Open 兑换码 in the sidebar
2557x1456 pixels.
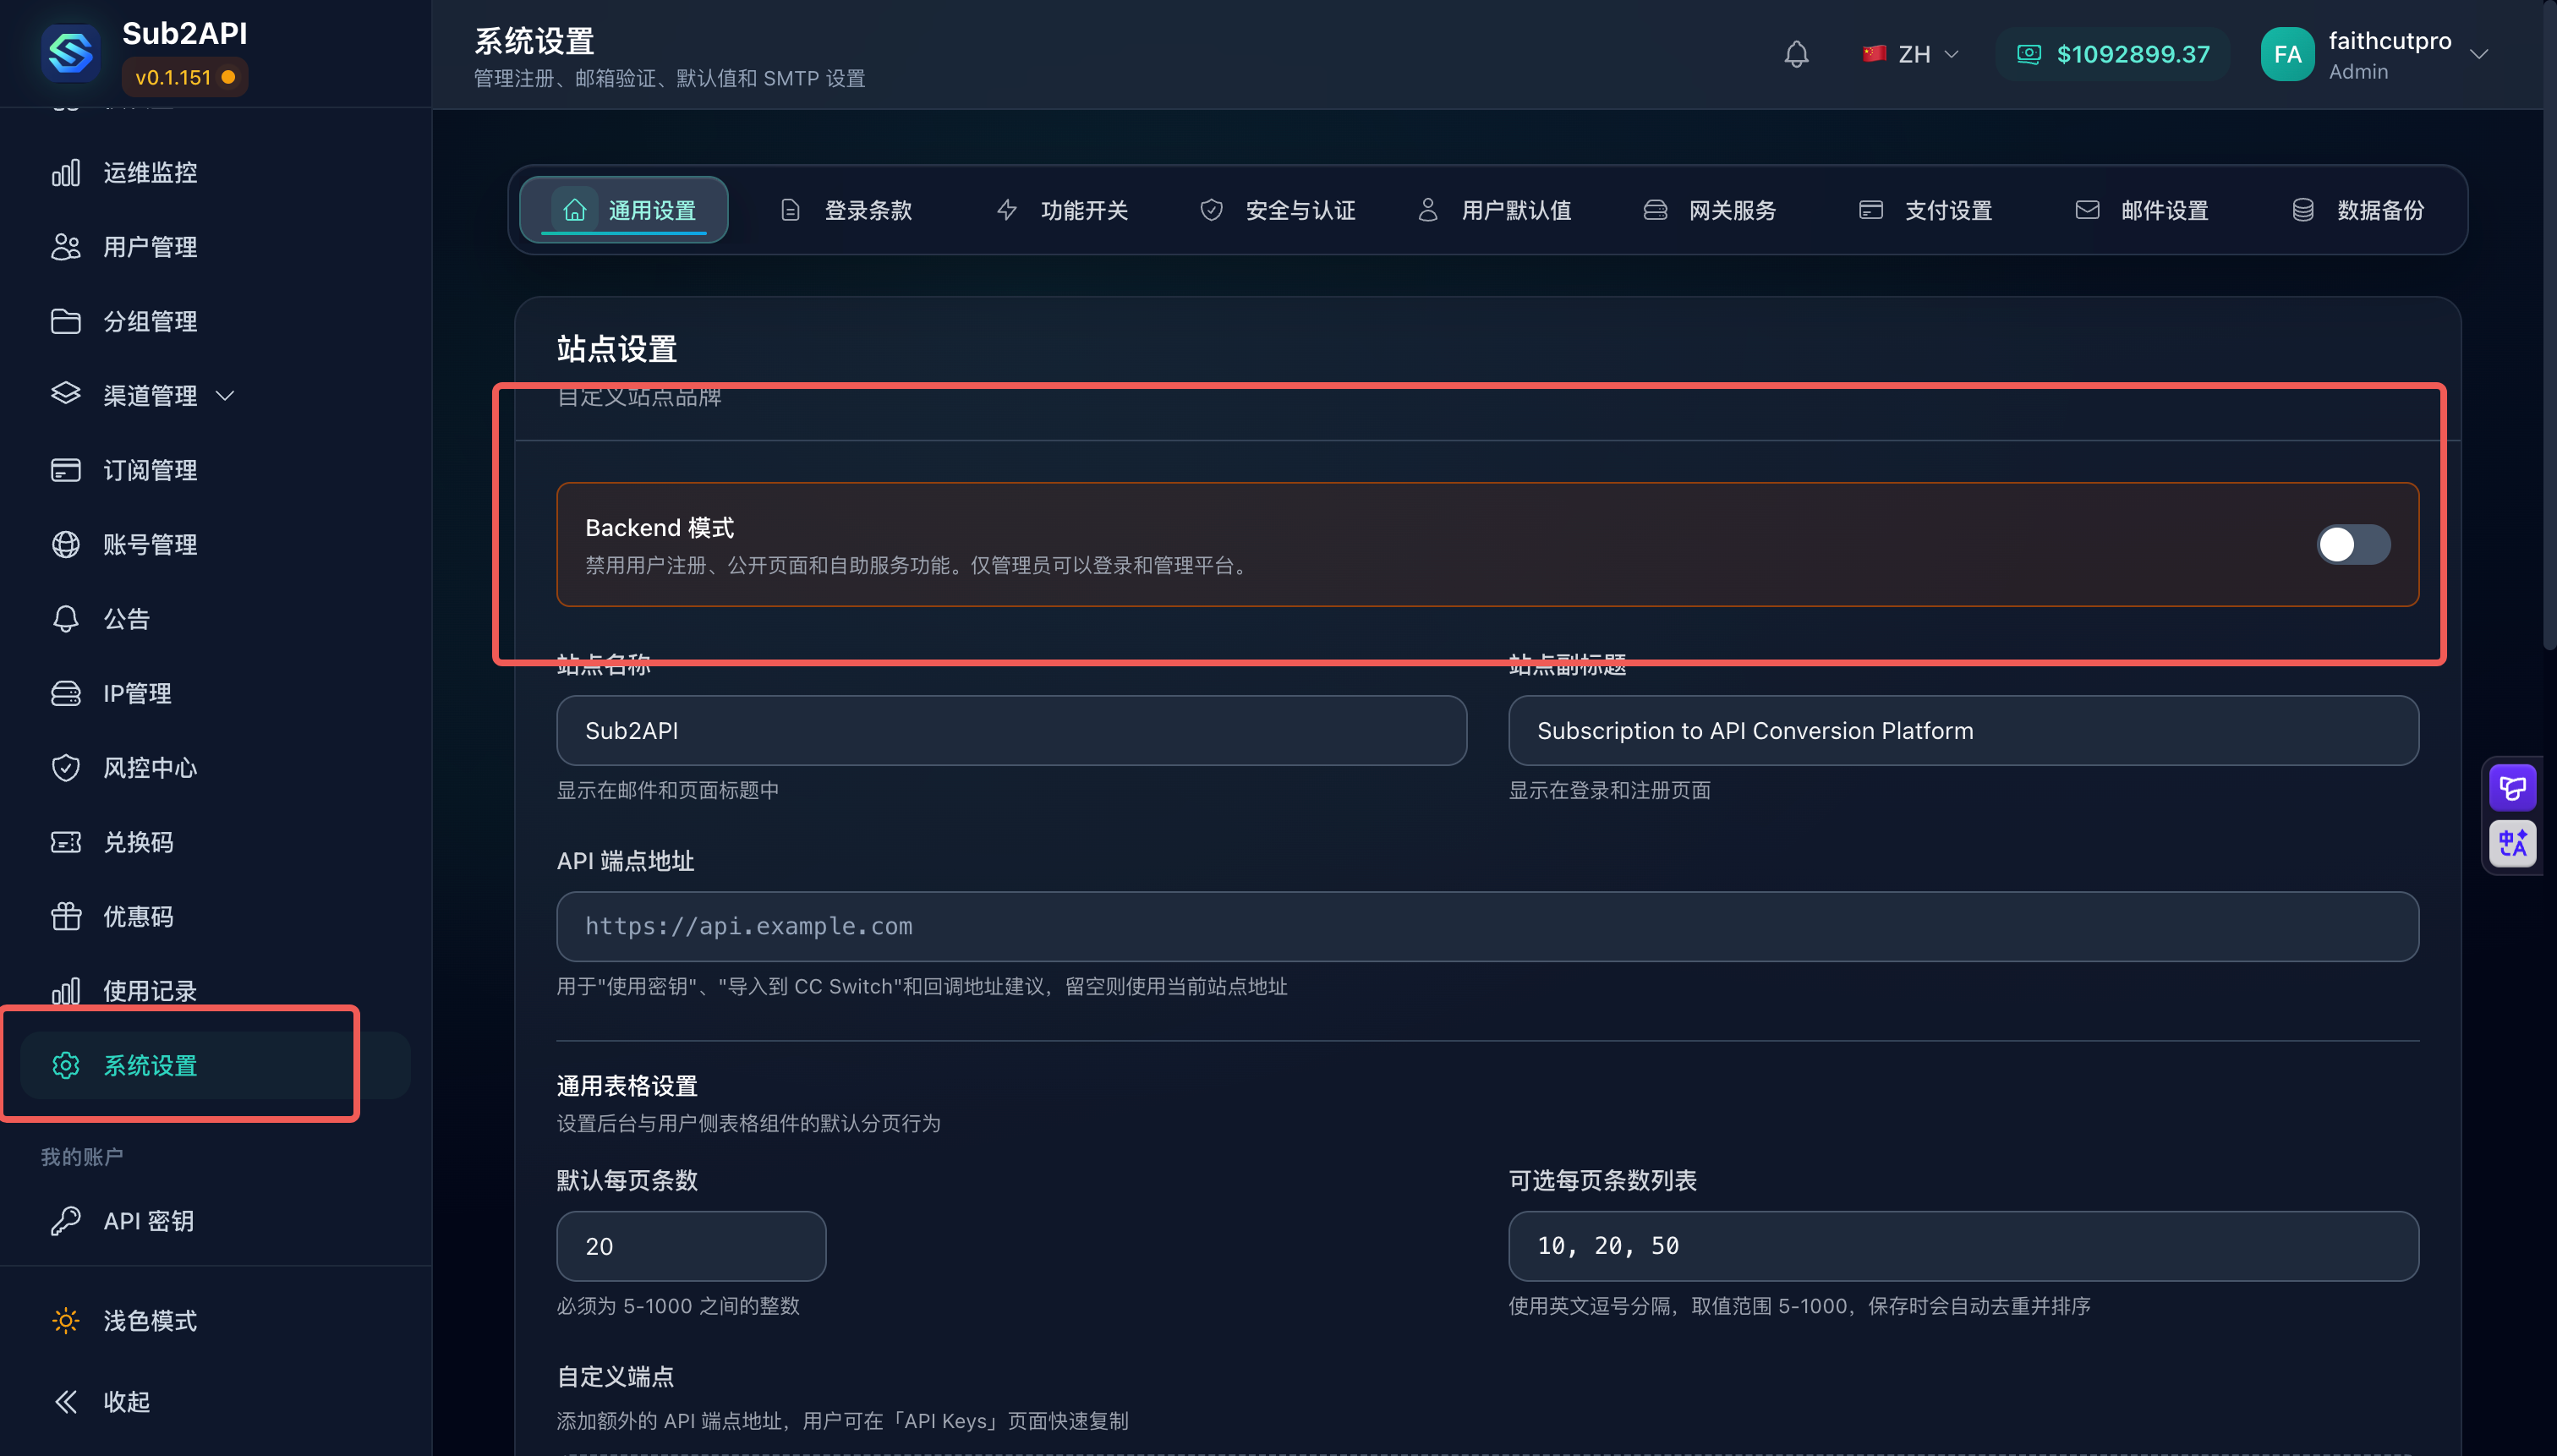coord(215,842)
